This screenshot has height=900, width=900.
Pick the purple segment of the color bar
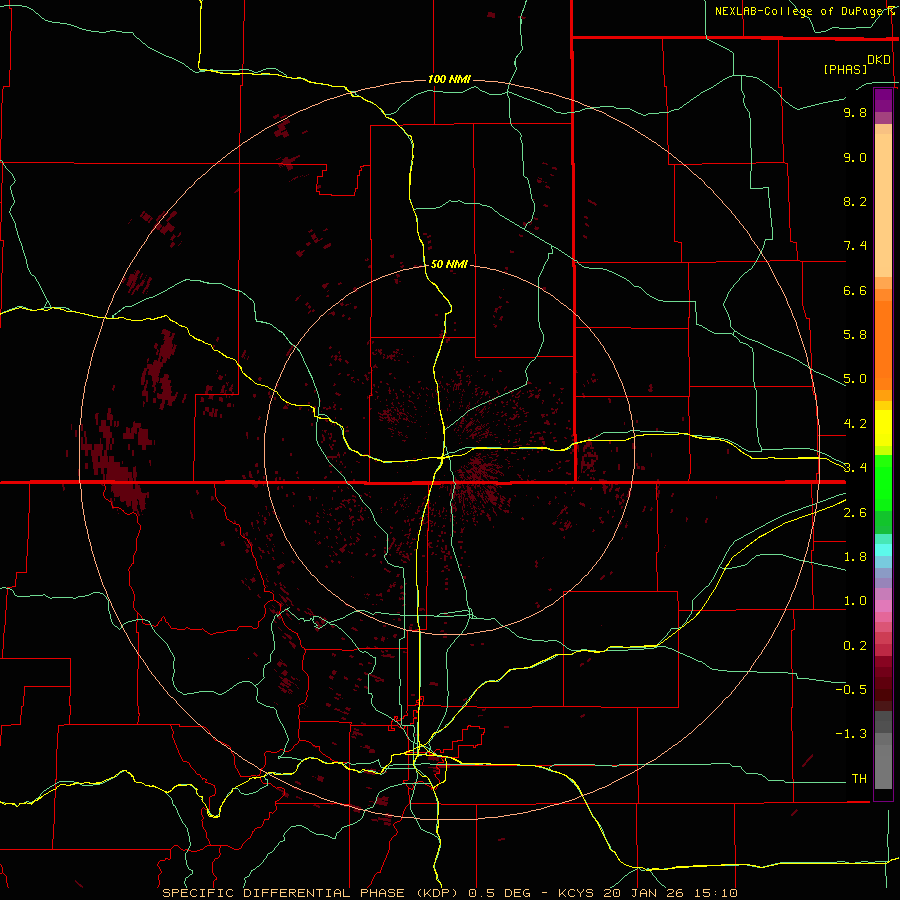click(883, 100)
